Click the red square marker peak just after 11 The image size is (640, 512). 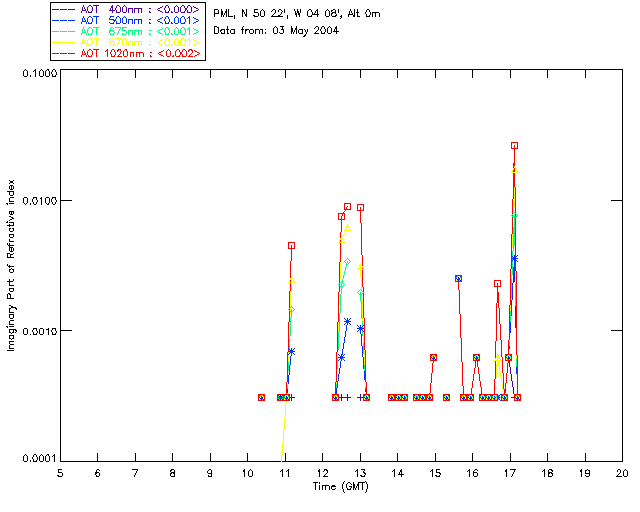(291, 245)
